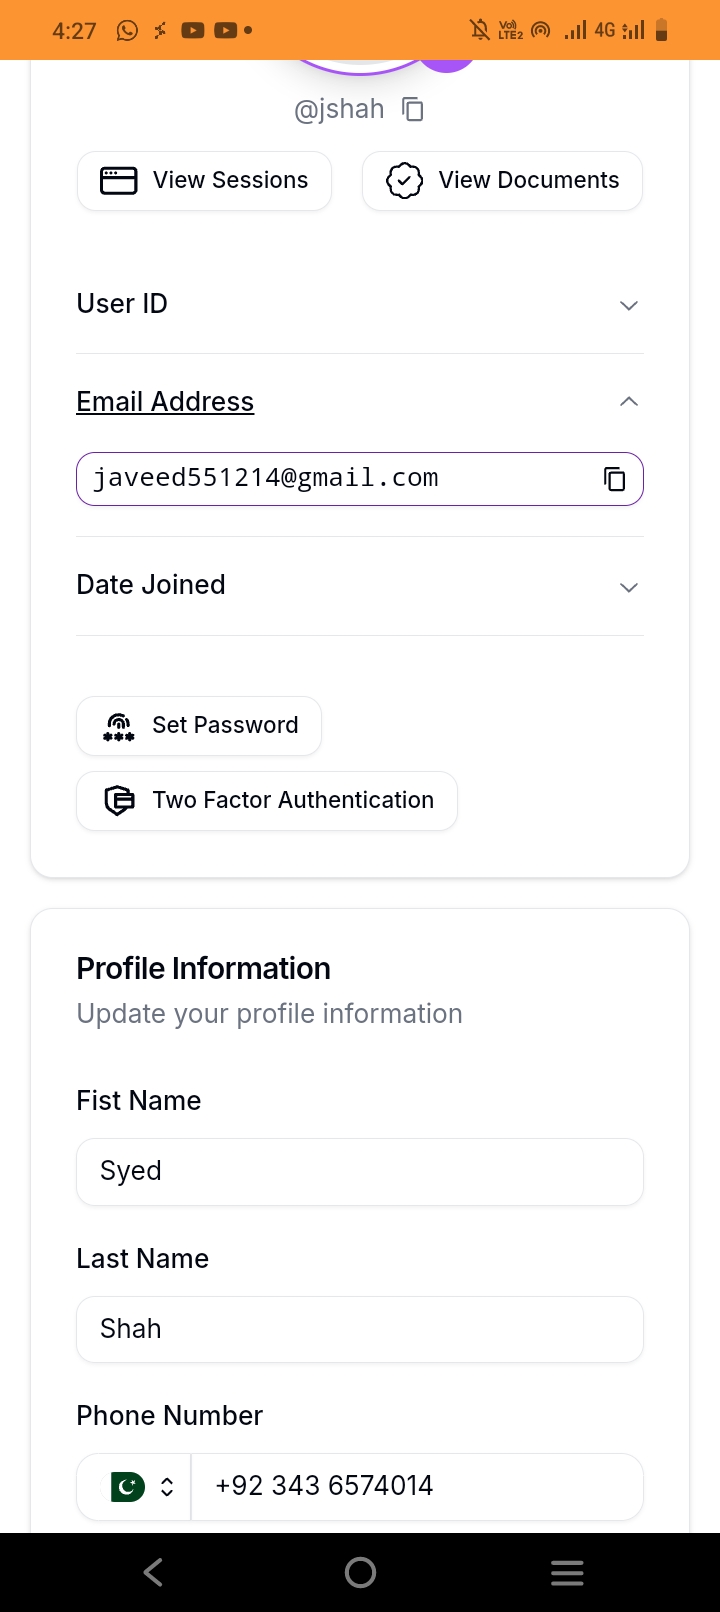
Task: Tap the shield two-factor icon
Action: click(x=119, y=801)
